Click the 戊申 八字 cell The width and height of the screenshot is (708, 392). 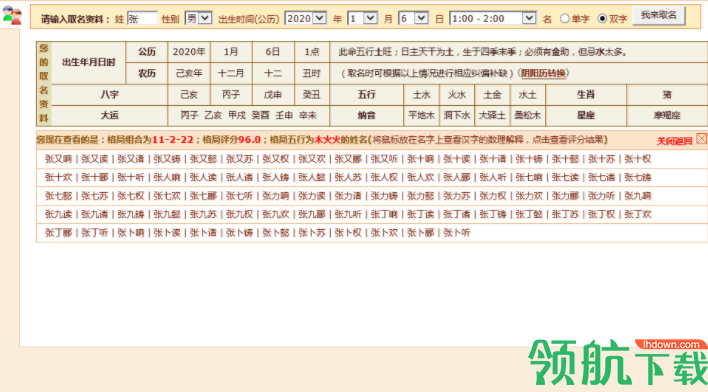click(x=273, y=95)
